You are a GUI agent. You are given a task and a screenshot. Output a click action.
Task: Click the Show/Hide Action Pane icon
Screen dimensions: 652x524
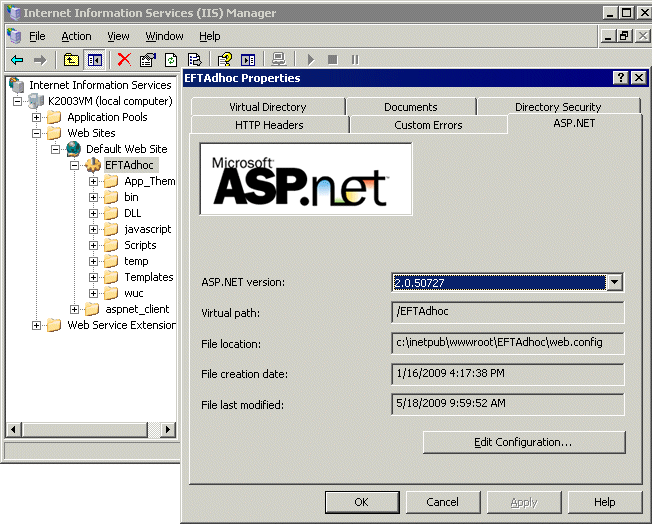(x=248, y=60)
